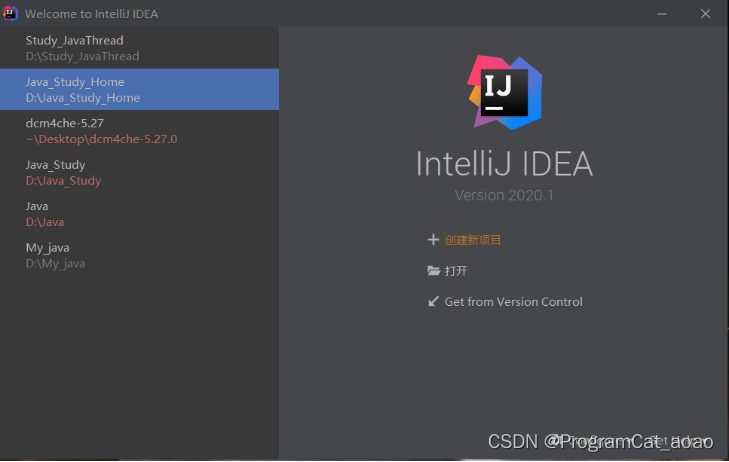Open the My_java recent project
The width and height of the screenshot is (729, 462).
click(x=139, y=255)
